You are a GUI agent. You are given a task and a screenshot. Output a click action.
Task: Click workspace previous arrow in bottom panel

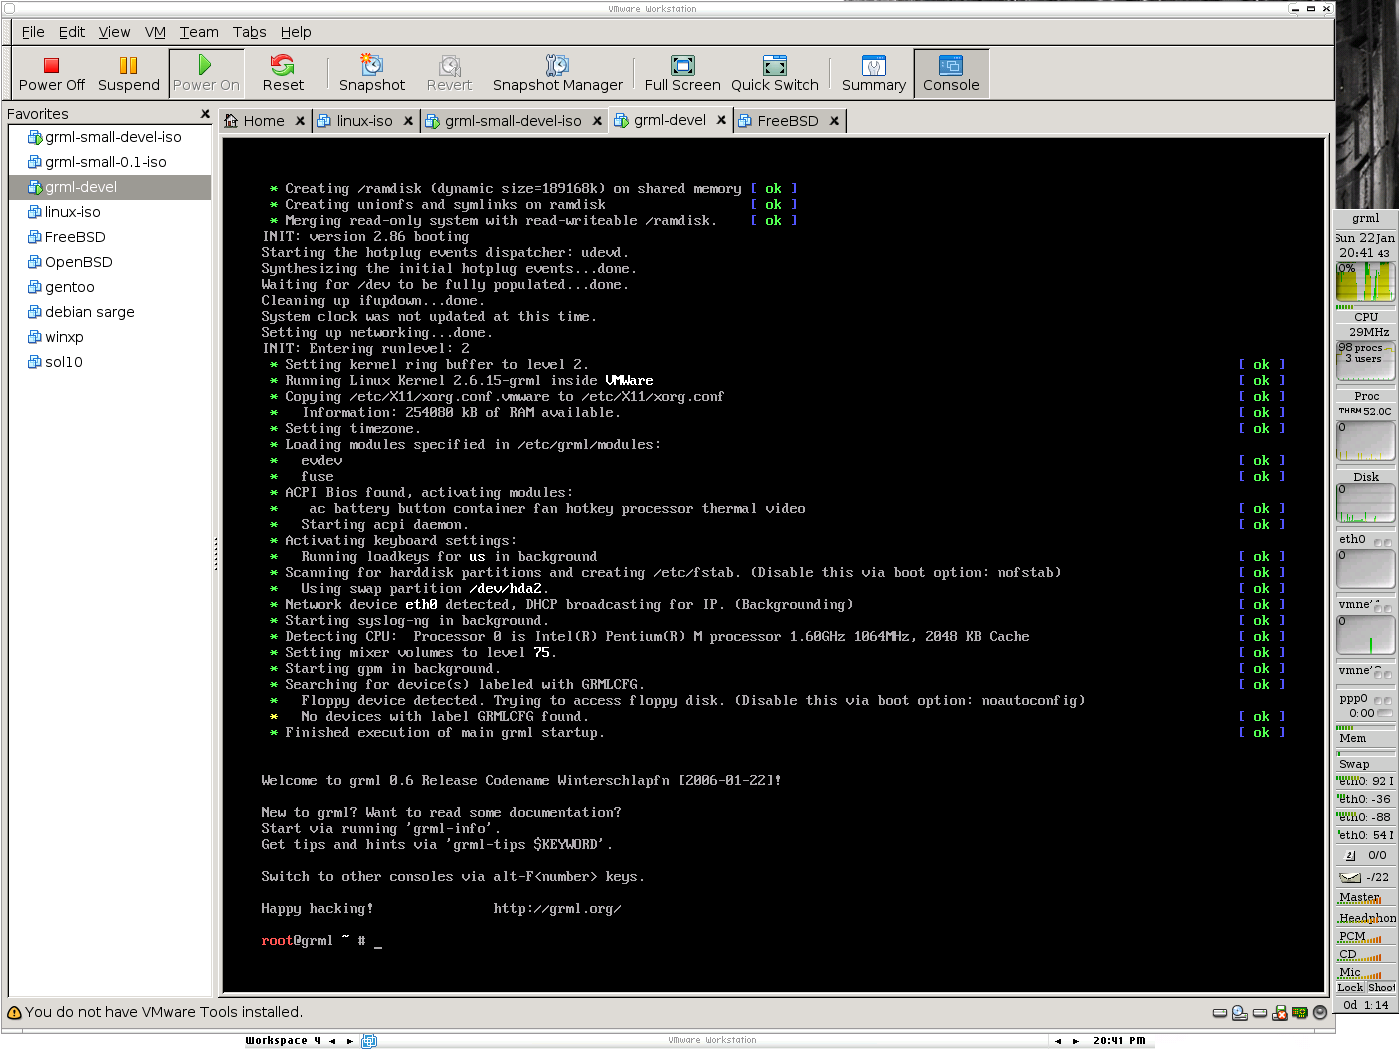tap(332, 1041)
